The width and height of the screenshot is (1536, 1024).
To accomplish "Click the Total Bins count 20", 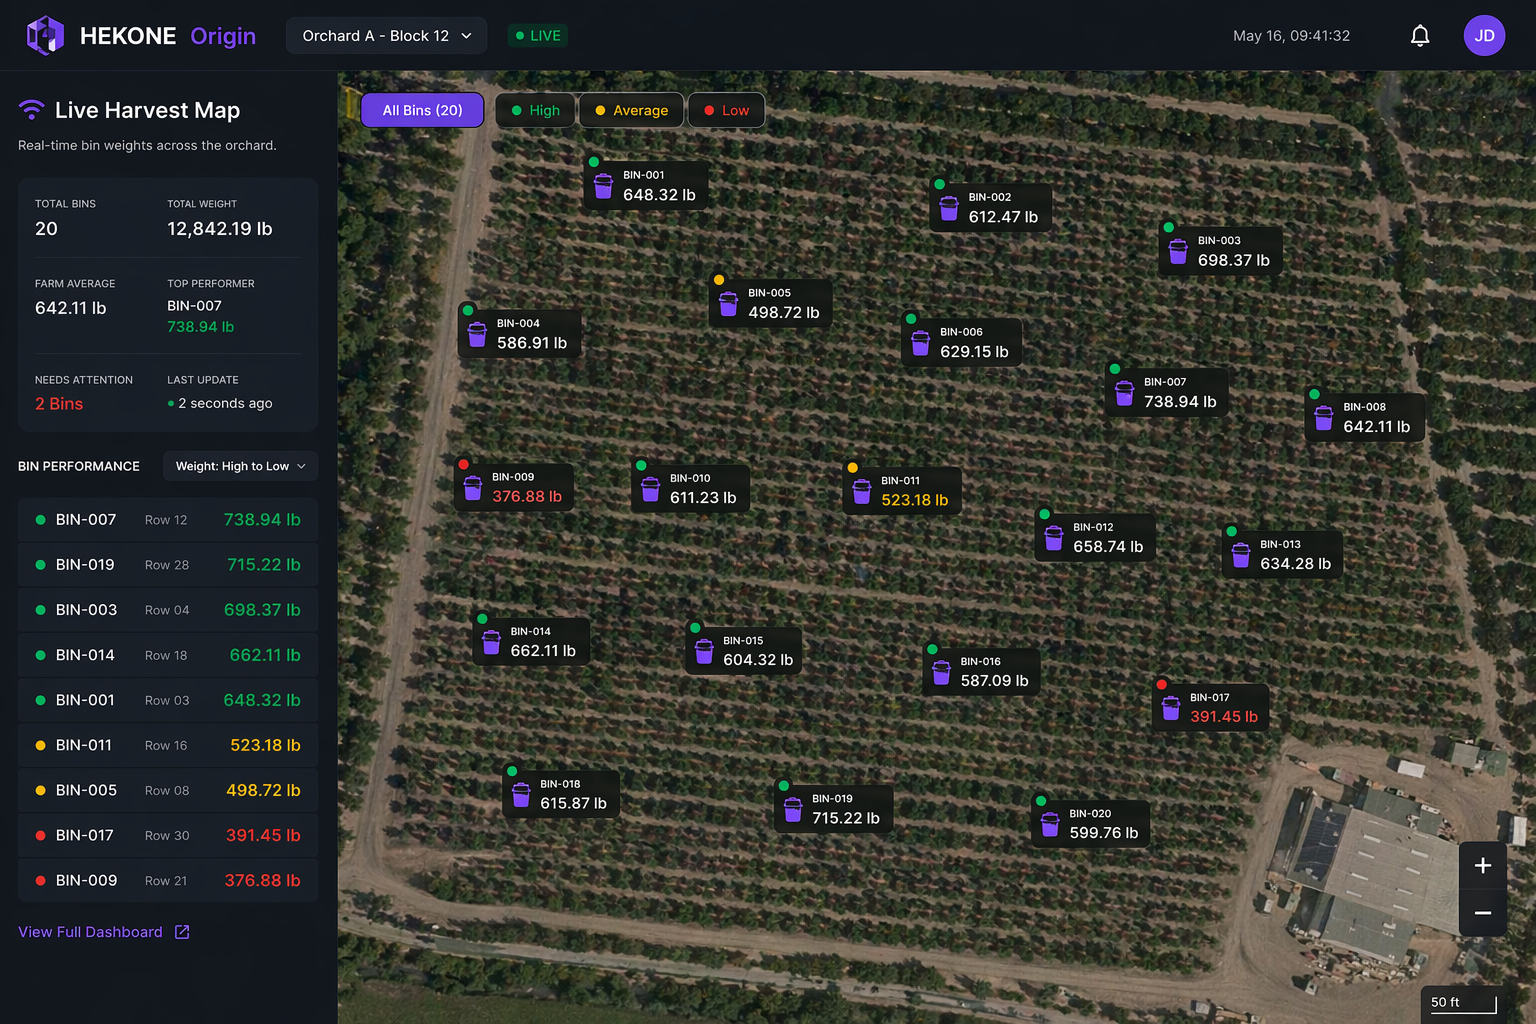I will 46,229.
